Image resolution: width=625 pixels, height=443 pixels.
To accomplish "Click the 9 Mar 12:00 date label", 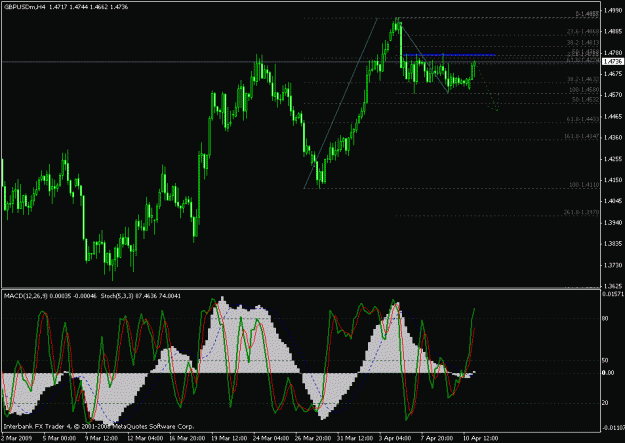I will [x=101, y=438].
